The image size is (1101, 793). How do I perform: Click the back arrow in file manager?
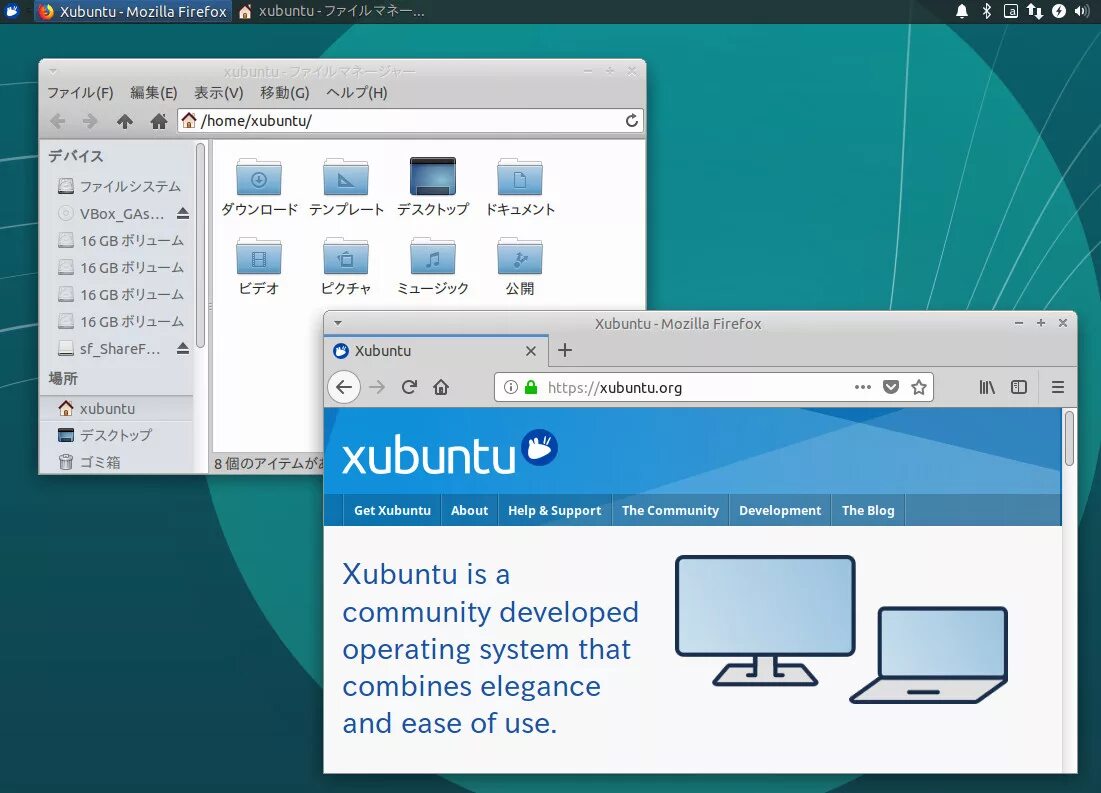(58, 122)
